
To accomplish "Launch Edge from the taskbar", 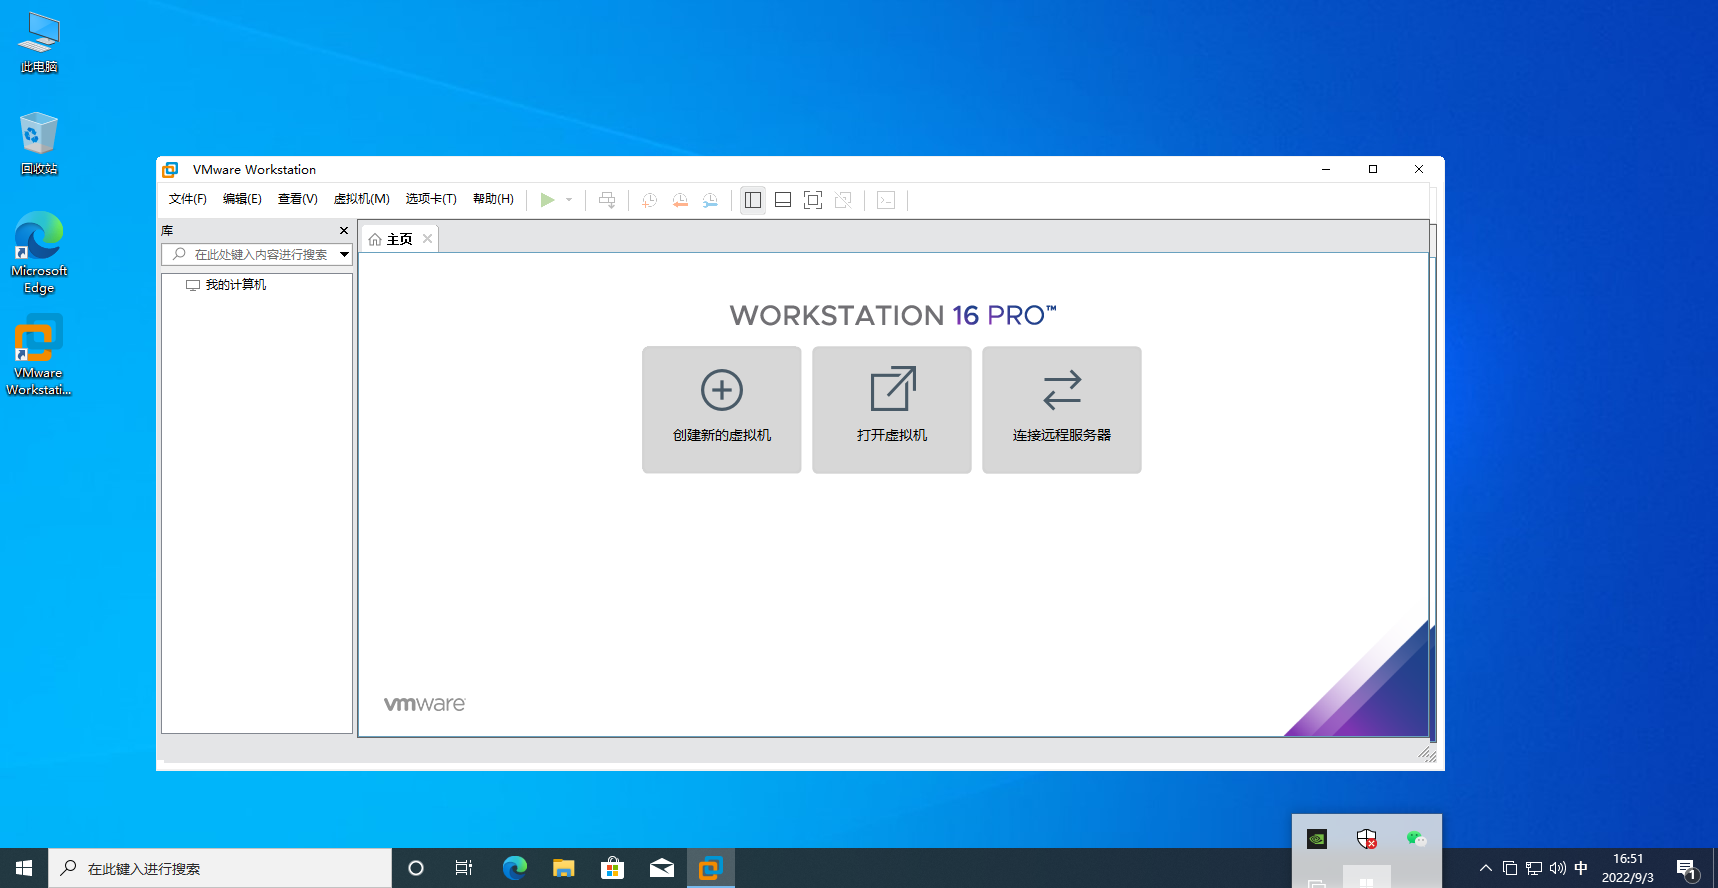I will coord(515,868).
